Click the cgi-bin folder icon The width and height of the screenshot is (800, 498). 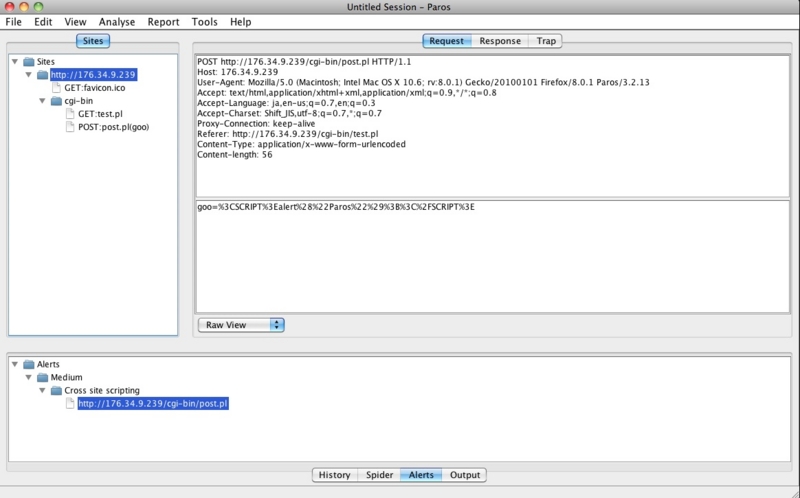coord(56,101)
